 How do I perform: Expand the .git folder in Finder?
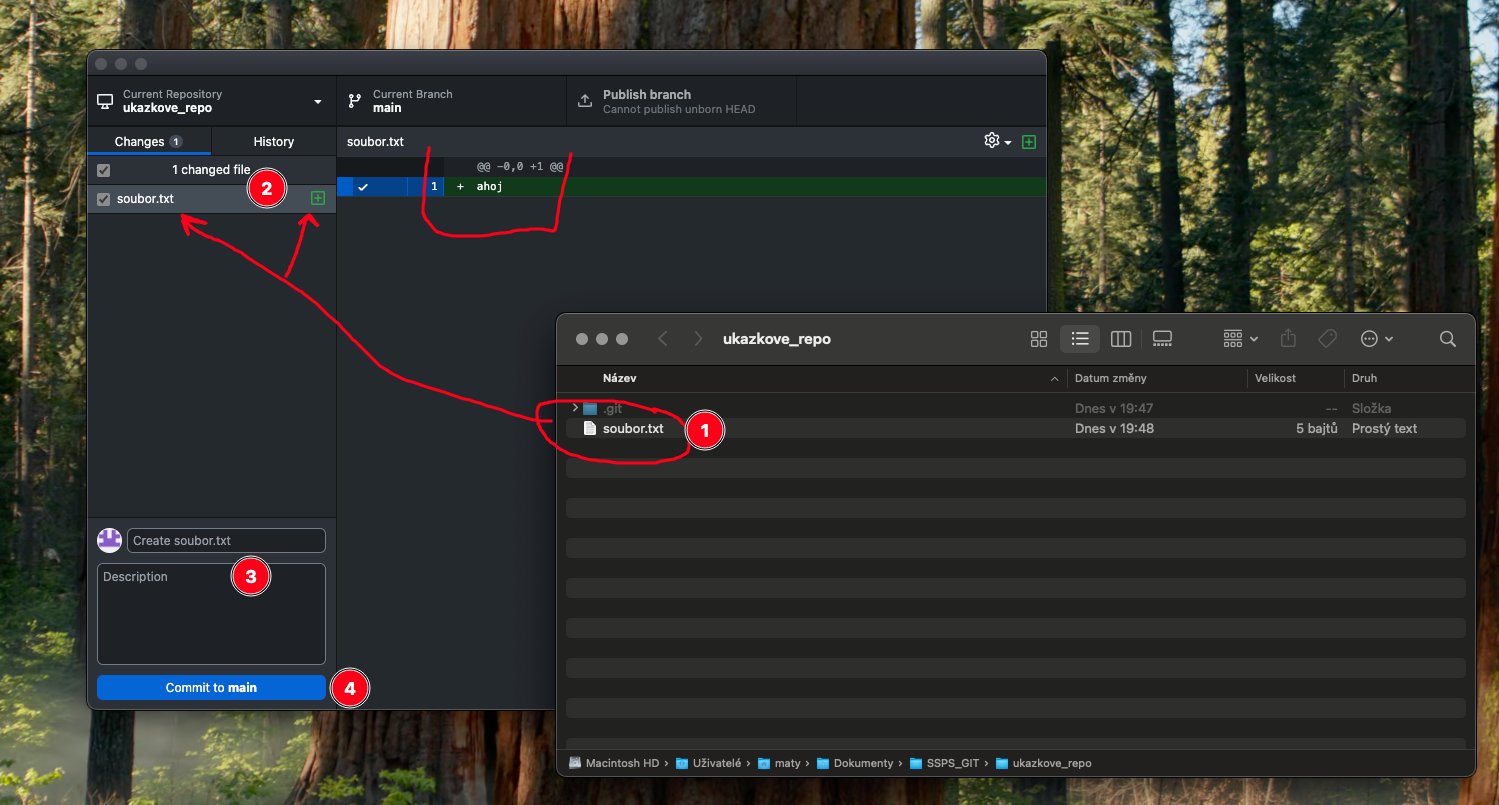point(574,408)
